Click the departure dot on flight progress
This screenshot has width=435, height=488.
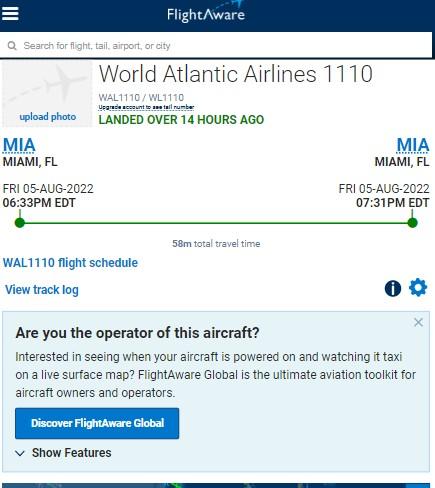pos(20,223)
